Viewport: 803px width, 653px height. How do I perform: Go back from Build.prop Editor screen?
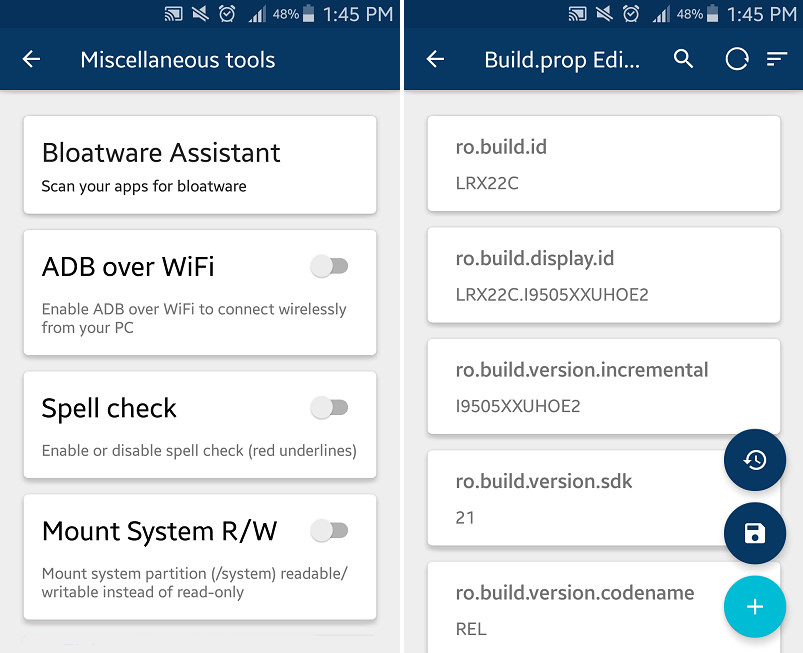[x=435, y=59]
